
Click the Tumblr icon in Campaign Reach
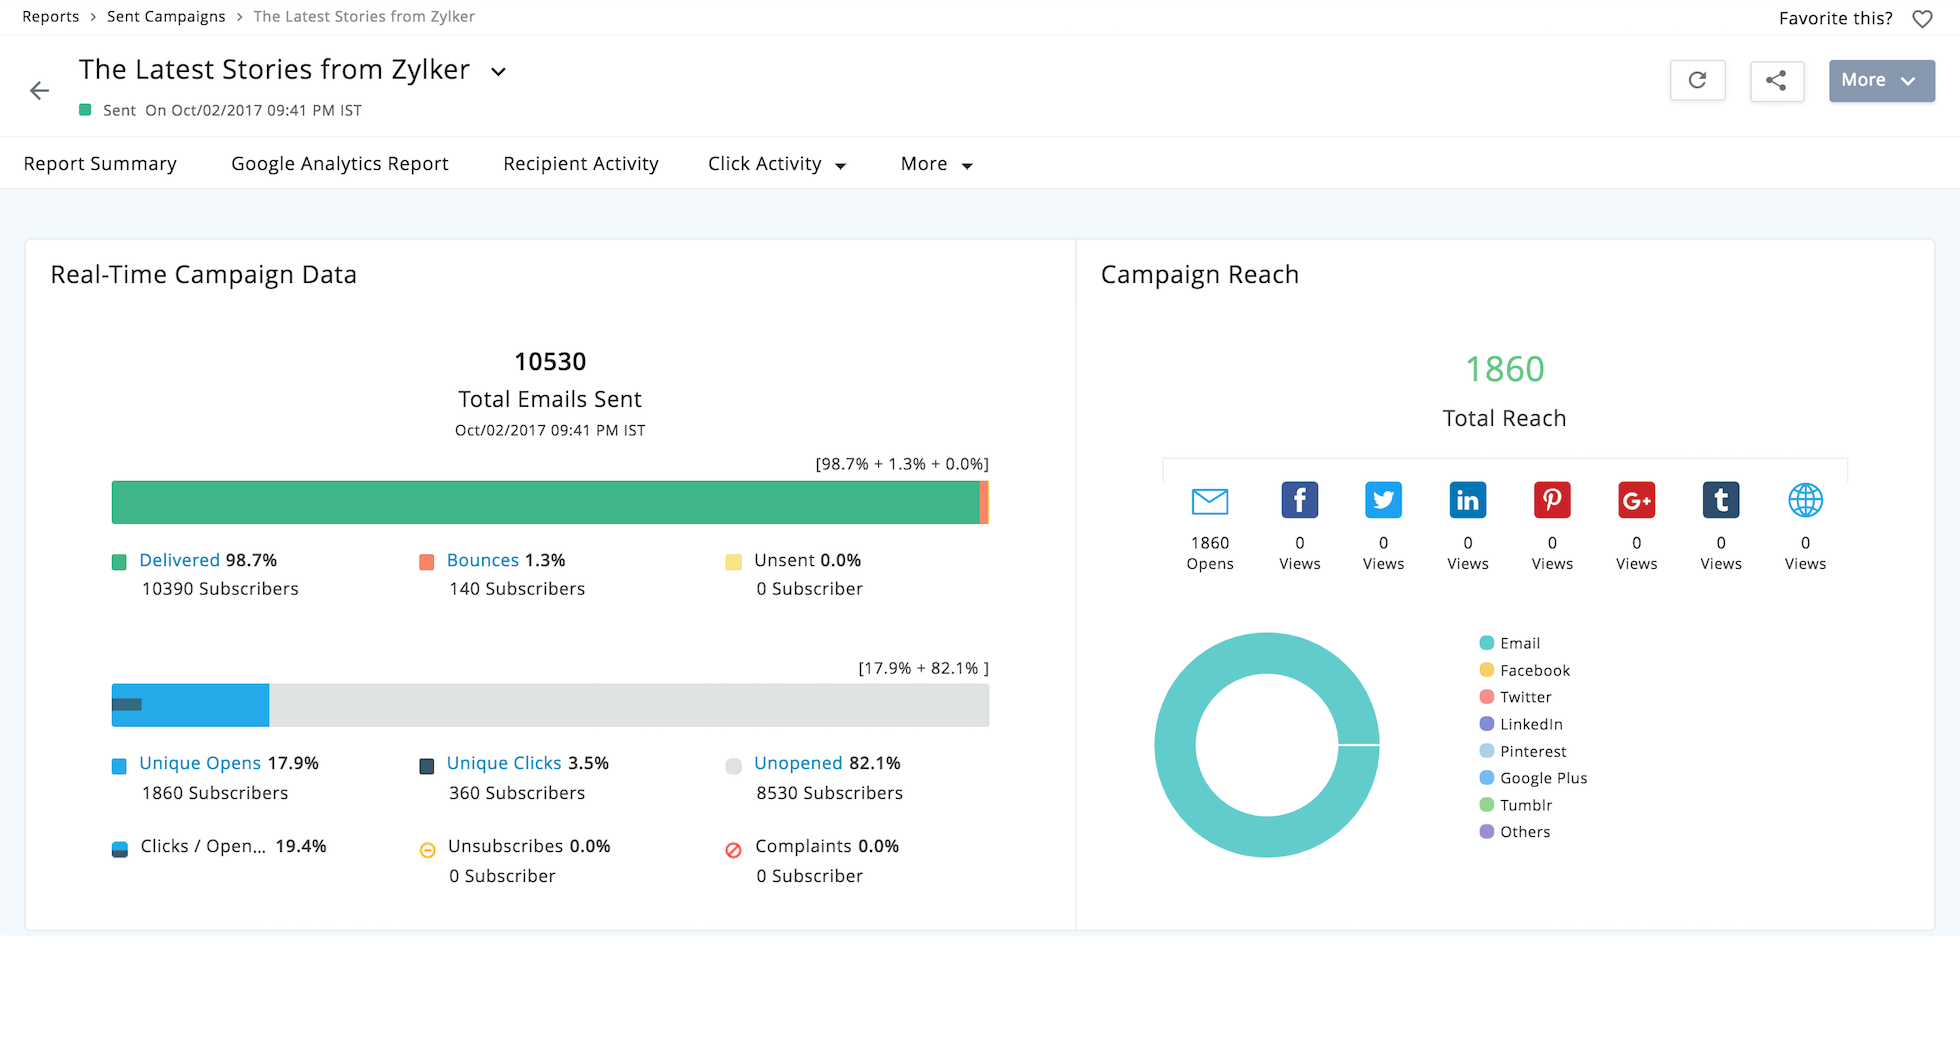(x=1720, y=500)
